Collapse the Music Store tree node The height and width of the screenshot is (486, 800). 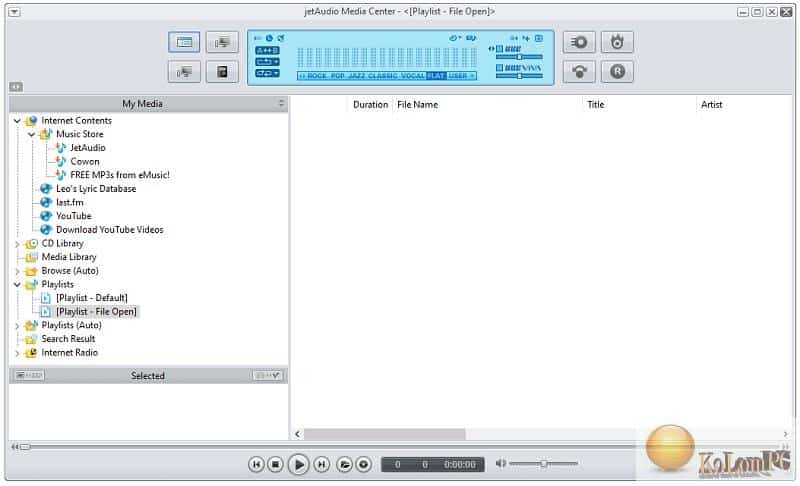(32, 135)
